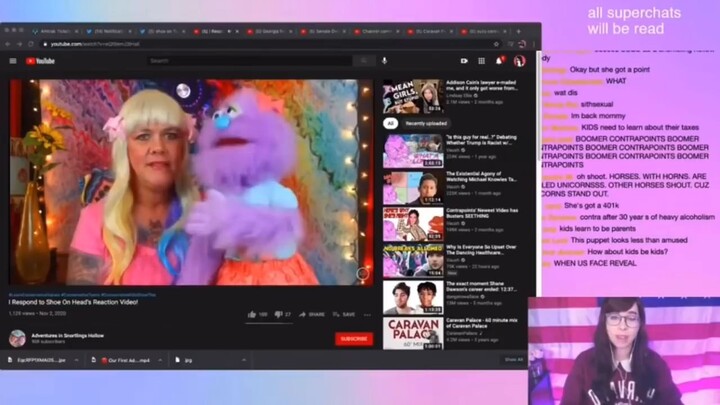Expand options for 'Our First Ad...mp4' download
Image resolution: width=720 pixels, height=405 pixels.
(160, 360)
